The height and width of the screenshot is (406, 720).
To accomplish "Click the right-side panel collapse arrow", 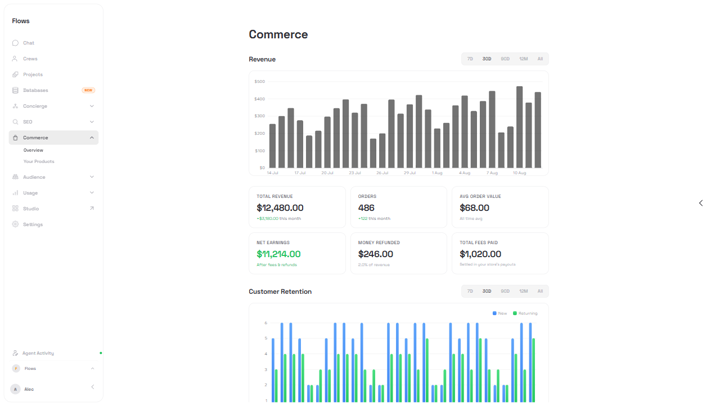I will tap(701, 203).
